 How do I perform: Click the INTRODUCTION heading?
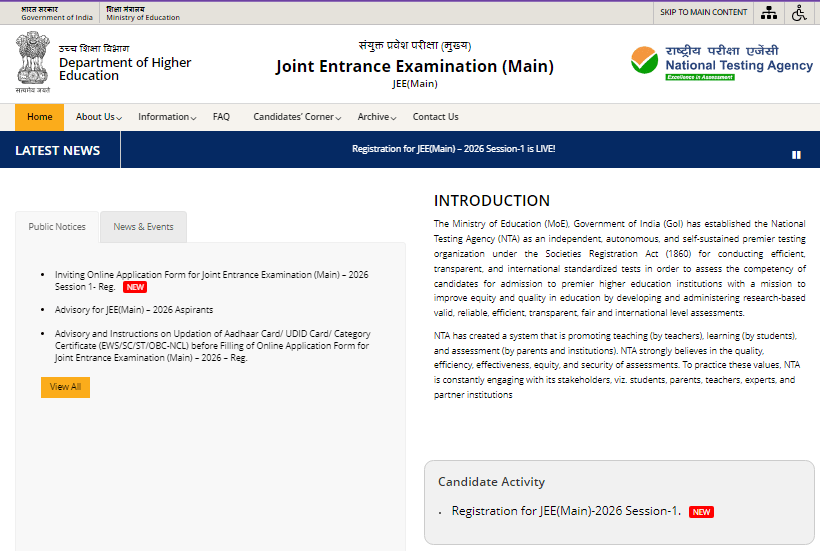click(492, 201)
